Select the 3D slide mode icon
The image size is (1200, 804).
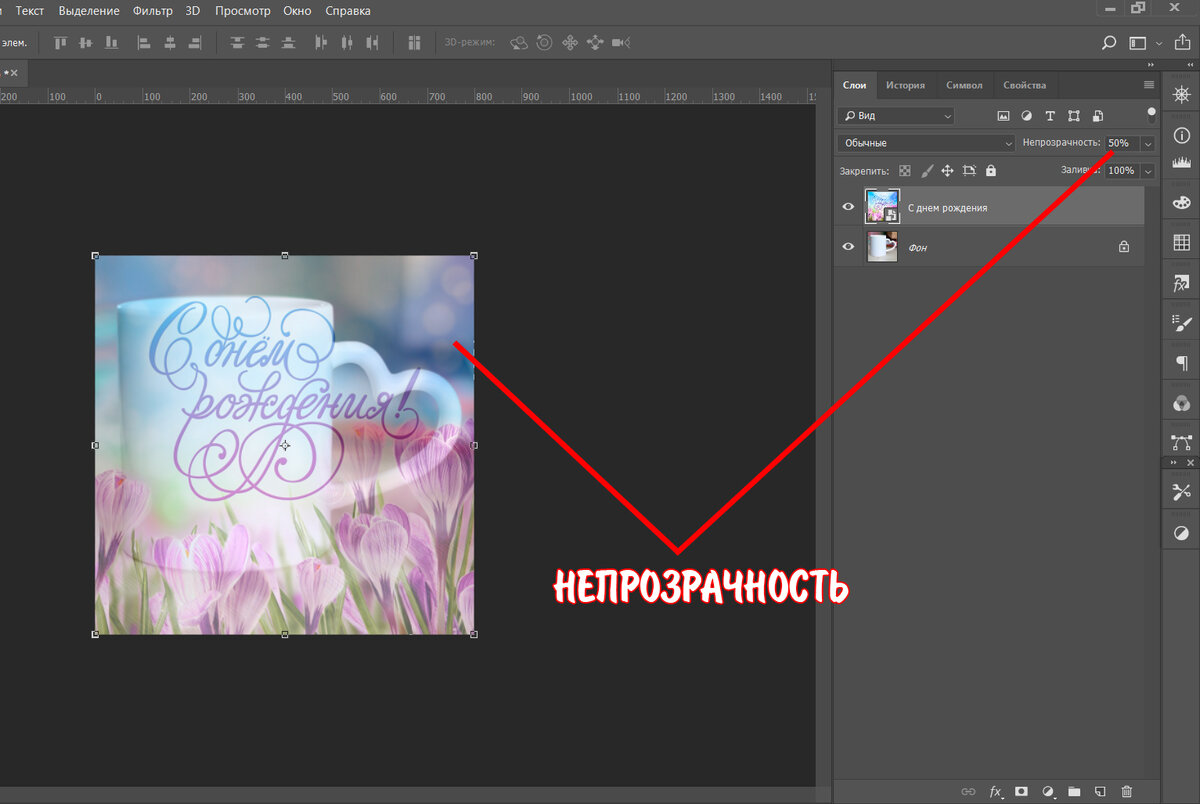[595, 43]
